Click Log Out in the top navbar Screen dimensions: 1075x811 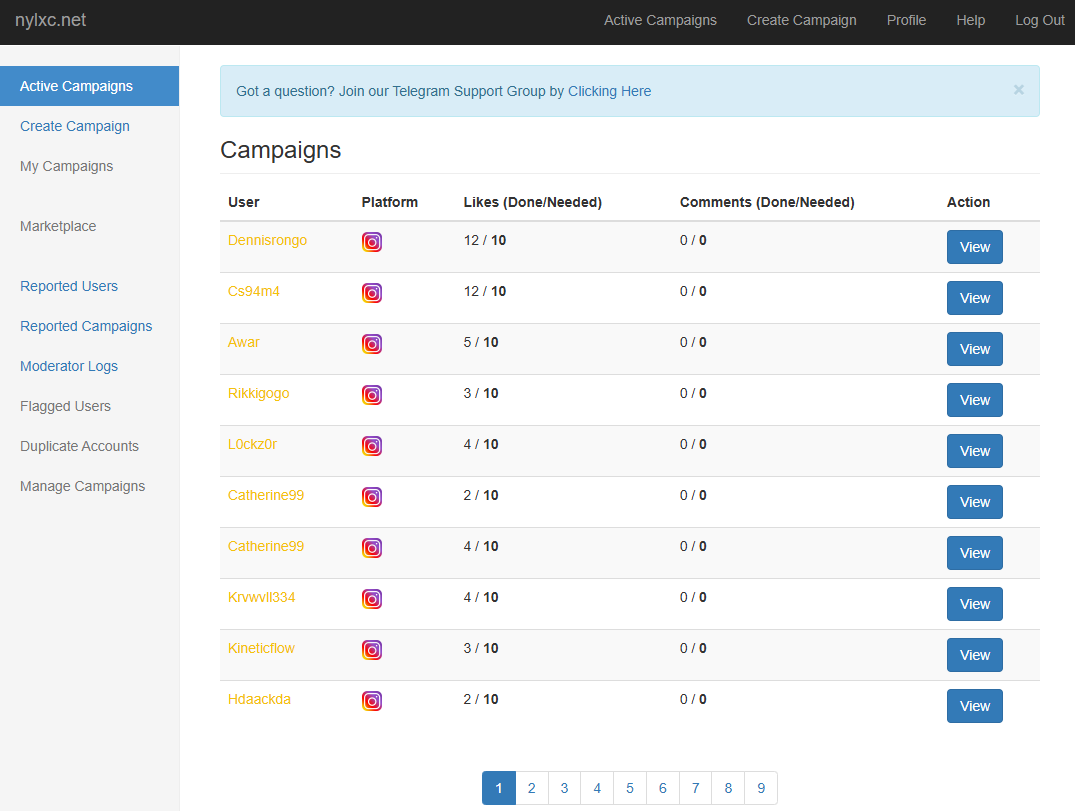(1039, 21)
